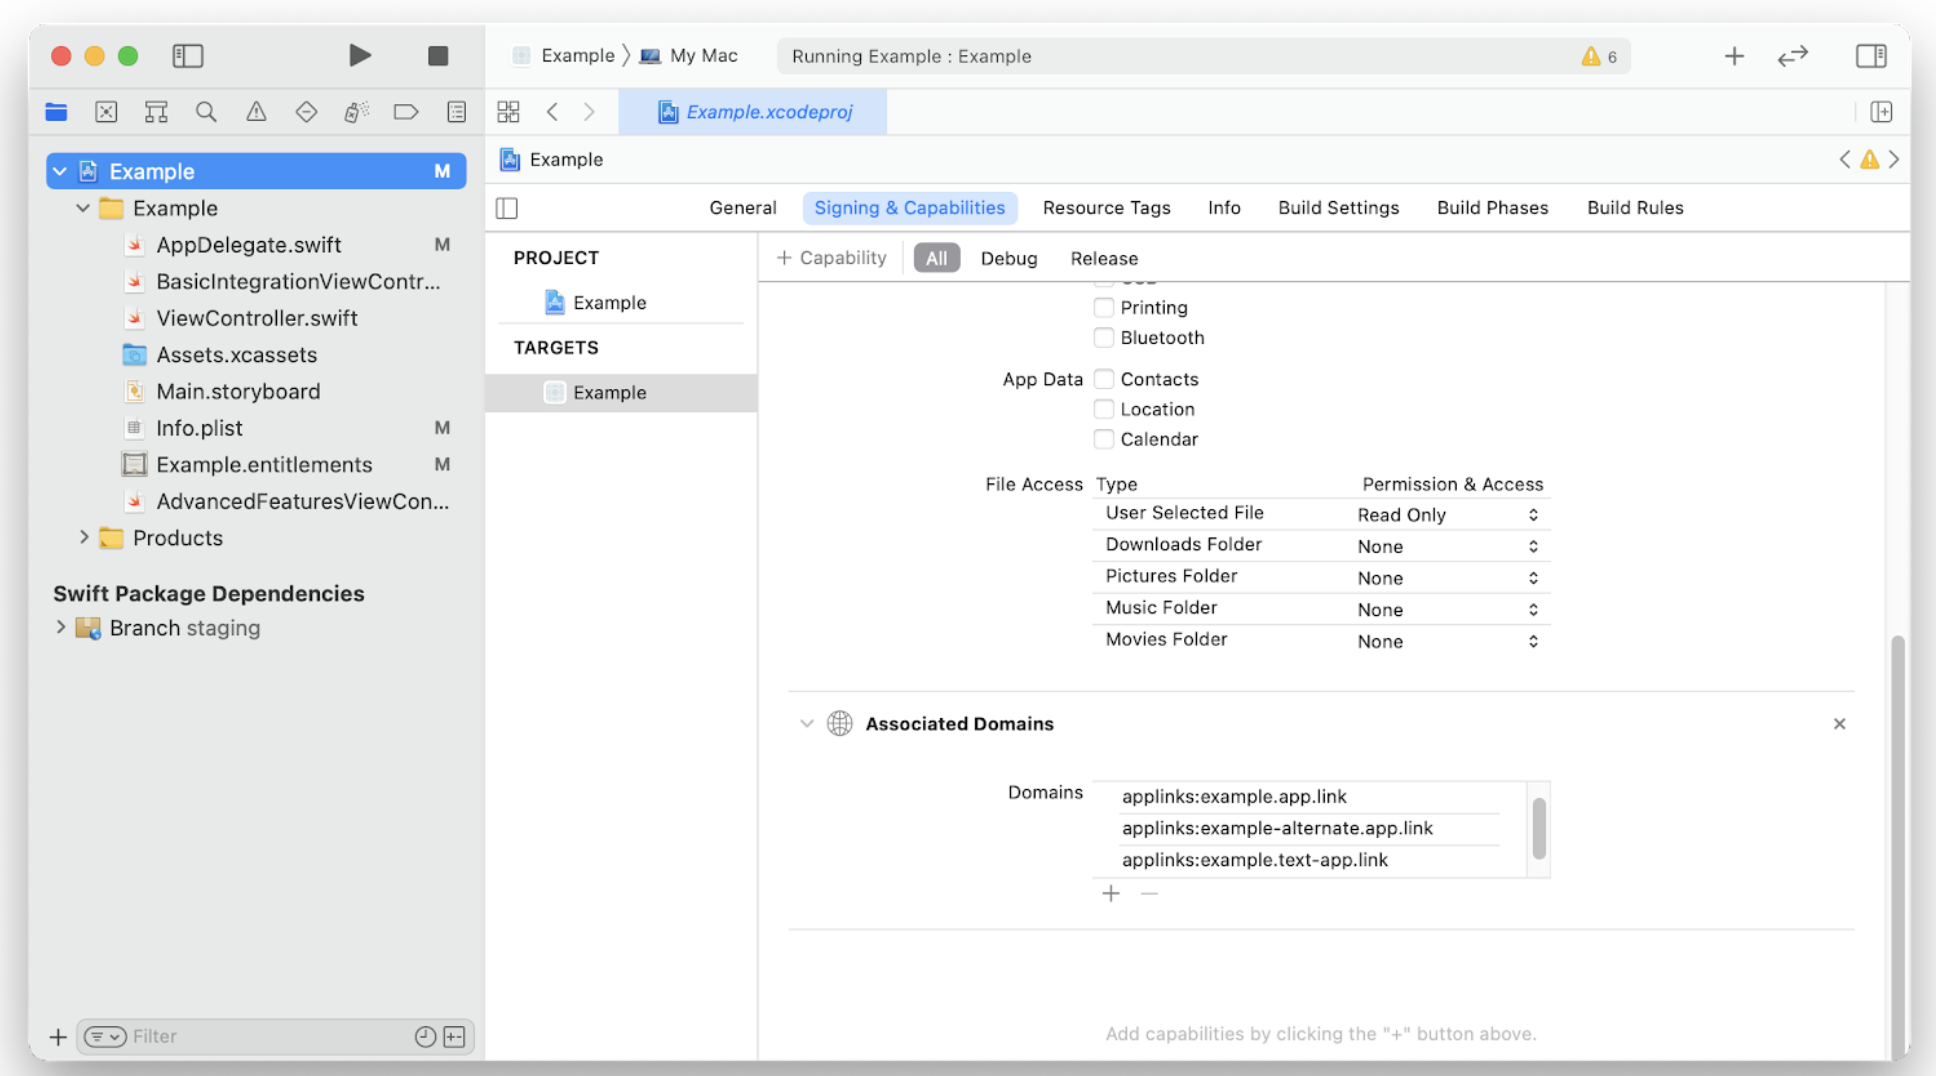Run the project with the play button
The image size is (1936, 1076).
tap(360, 56)
